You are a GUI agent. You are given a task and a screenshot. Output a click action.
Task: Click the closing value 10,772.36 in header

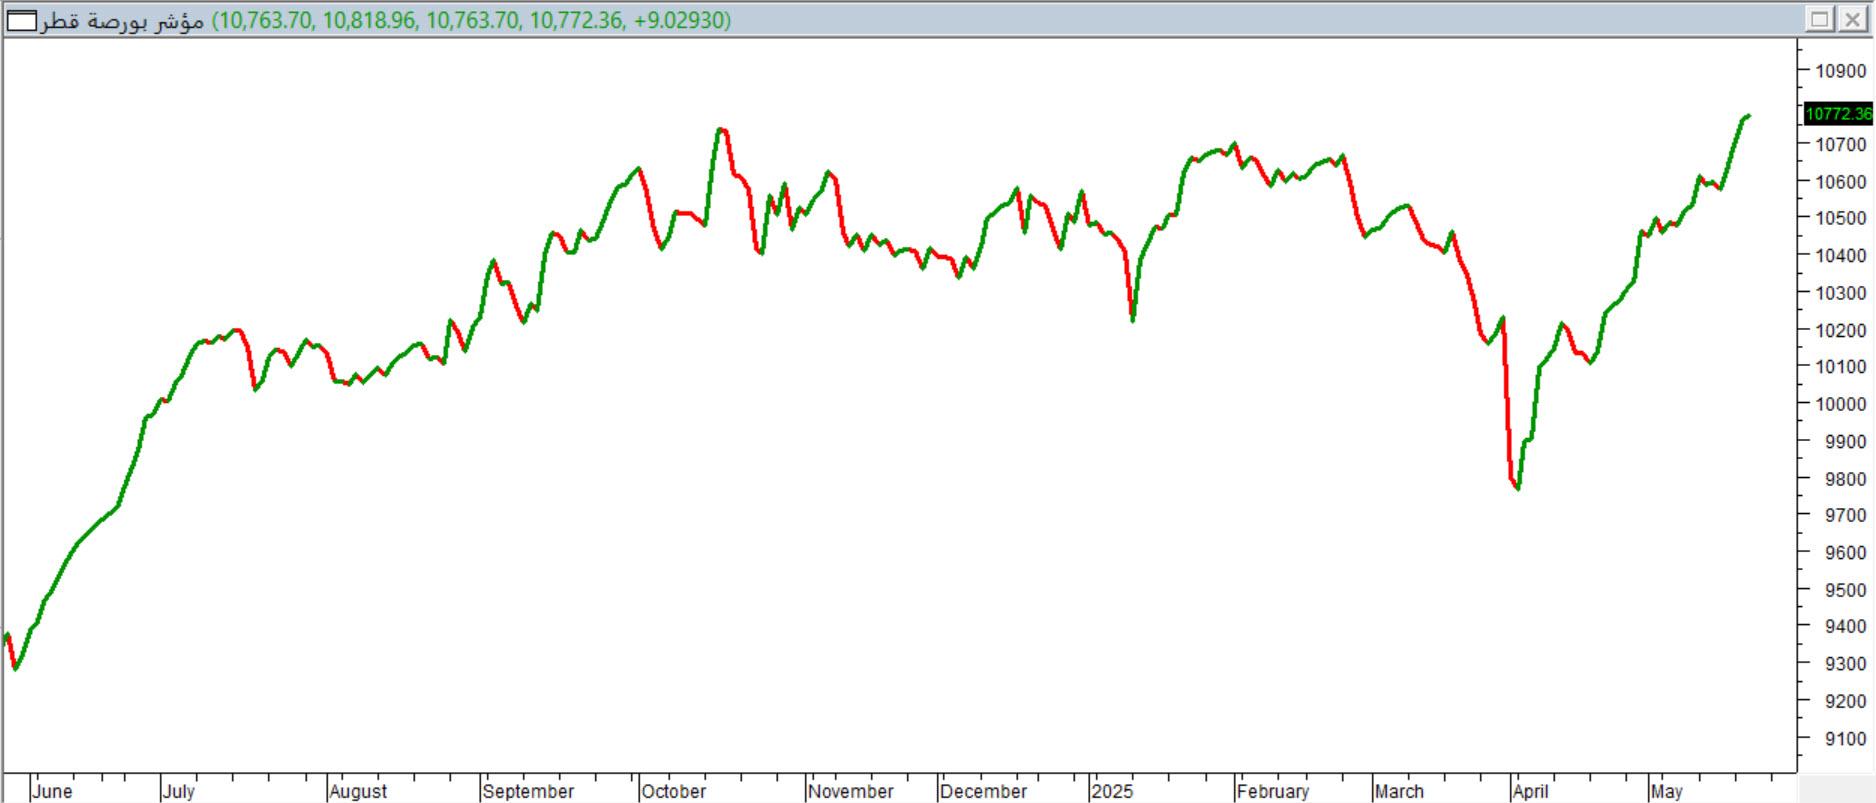click(x=576, y=20)
